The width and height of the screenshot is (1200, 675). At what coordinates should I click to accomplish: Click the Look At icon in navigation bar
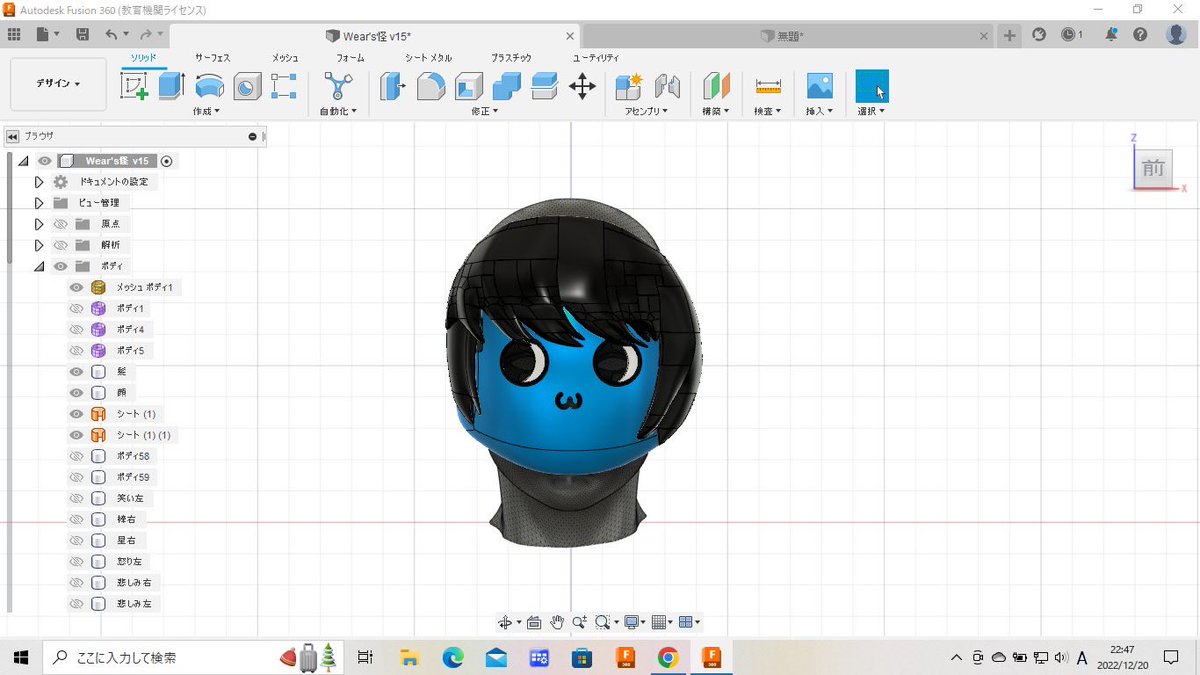534,622
